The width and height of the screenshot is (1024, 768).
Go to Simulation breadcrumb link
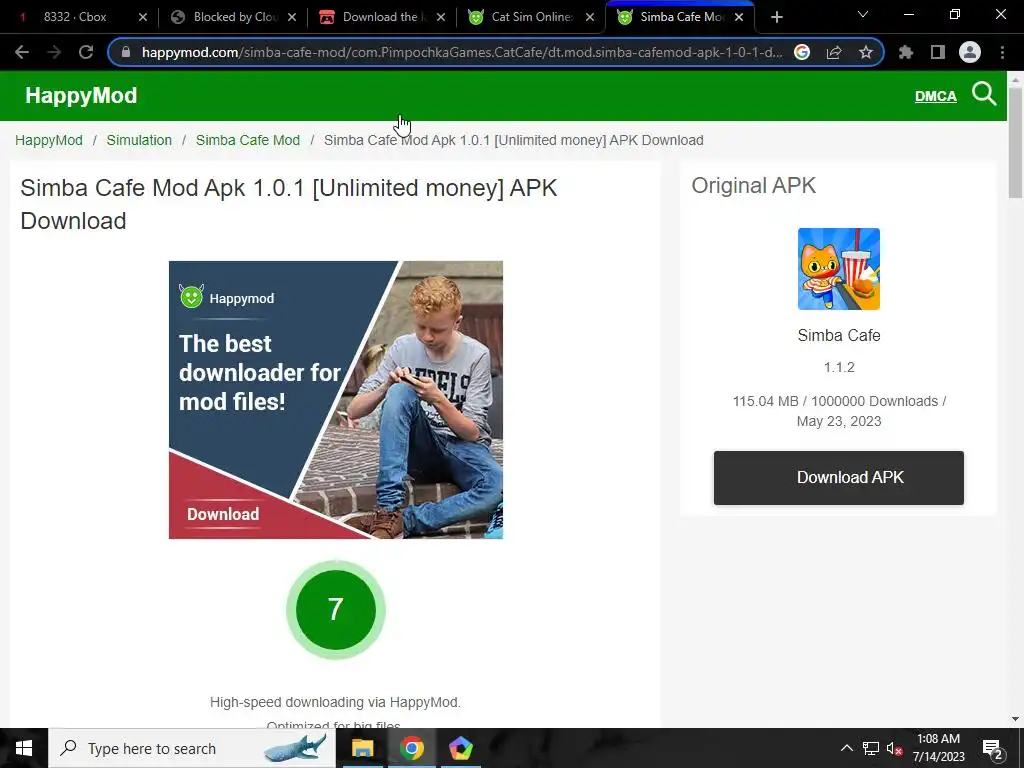click(x=139, y=140)
